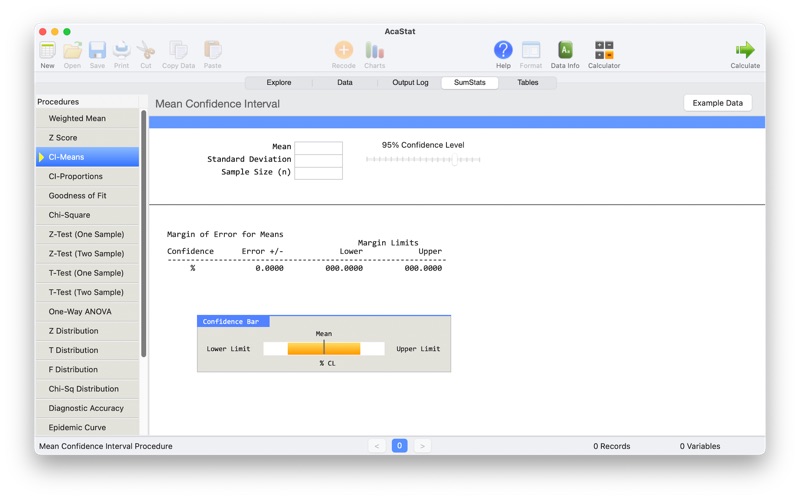Click the Sample Size (n) field

pyautogui.click(x=318, y=173)
